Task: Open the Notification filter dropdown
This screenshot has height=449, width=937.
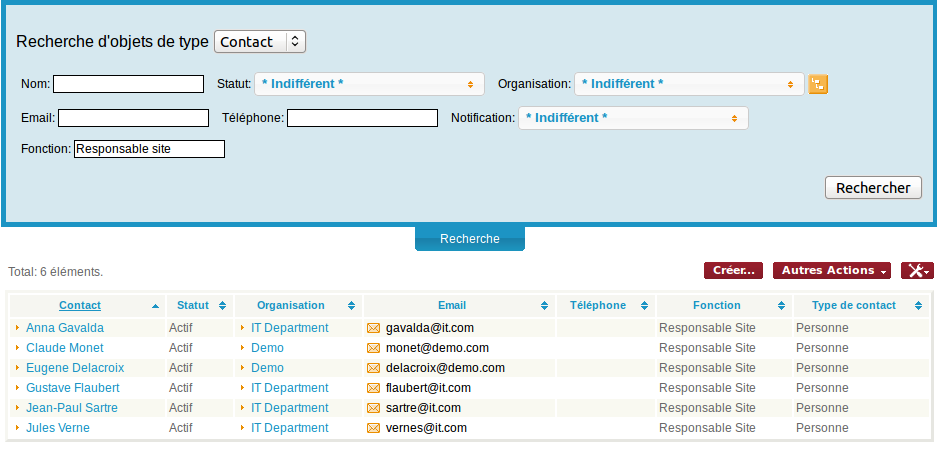Action: coord(632,118)
